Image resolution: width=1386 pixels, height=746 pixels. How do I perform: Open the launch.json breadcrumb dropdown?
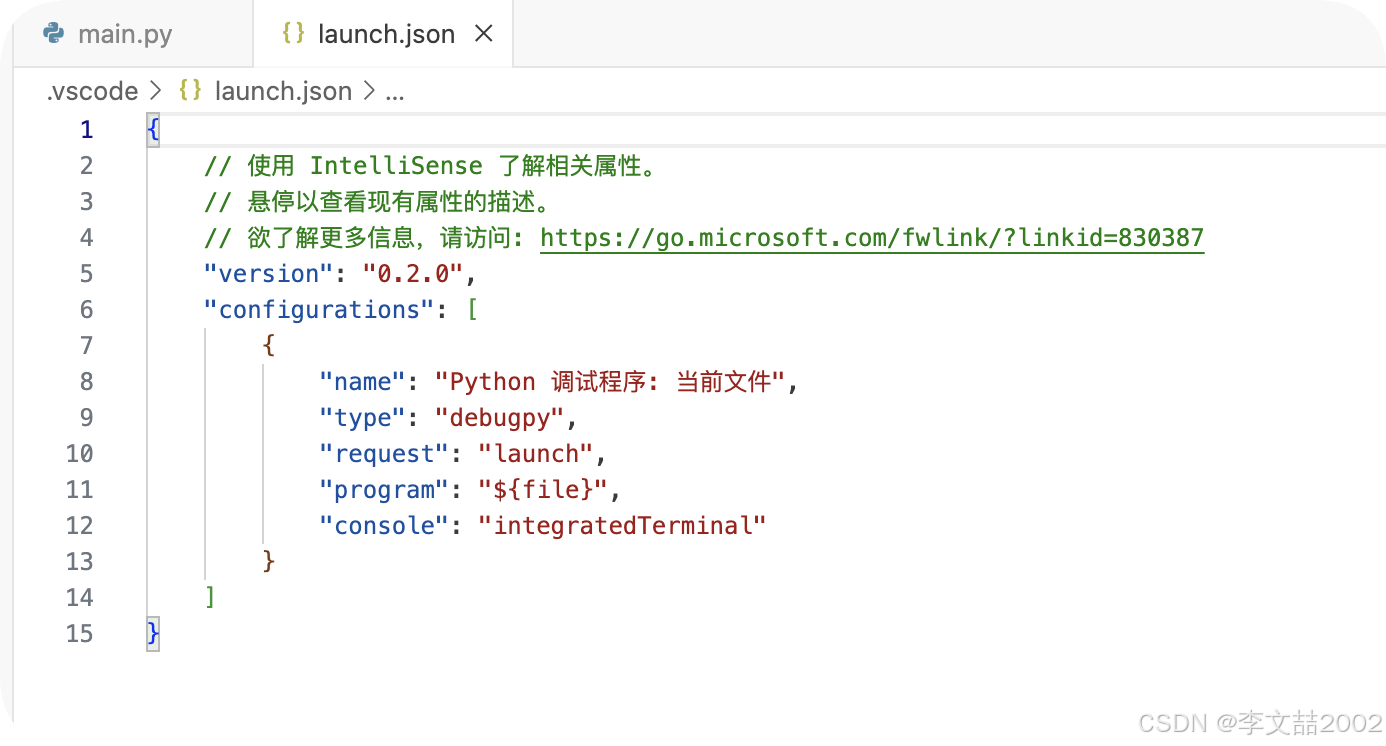pyautogui.click(x=283, y=90)
